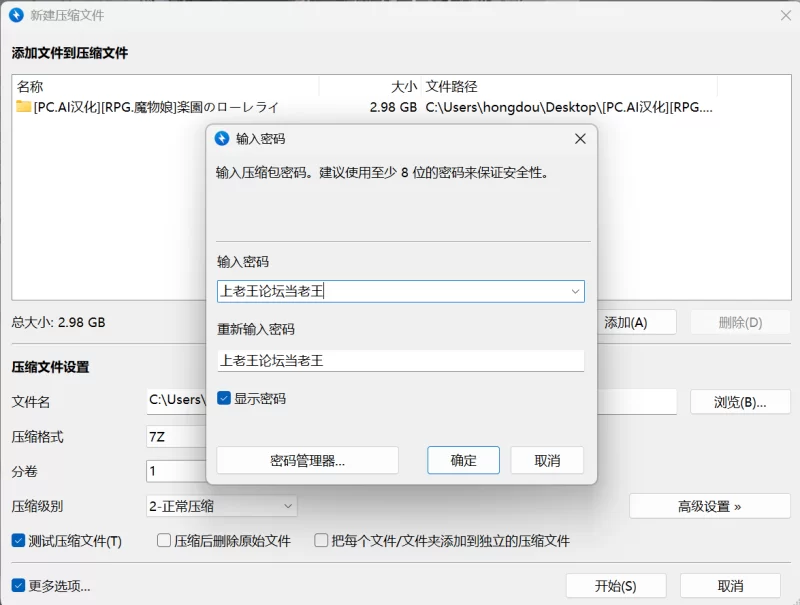Viewport: 800px width, 605px height.
Task: Click the 大小 column header
Action: (x=370, y=86)
